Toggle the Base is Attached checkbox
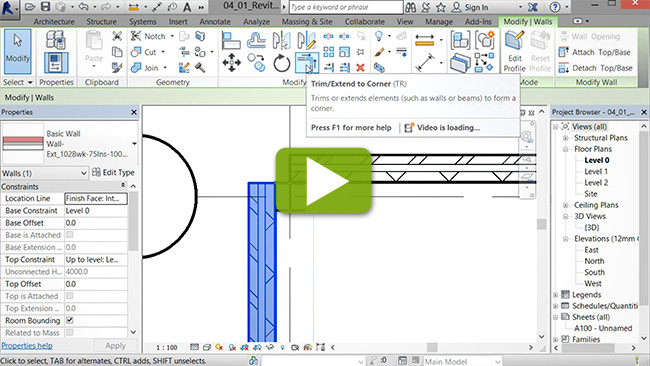Image resolution: width=650 pixels, height=366 pixels. [70, 235]
